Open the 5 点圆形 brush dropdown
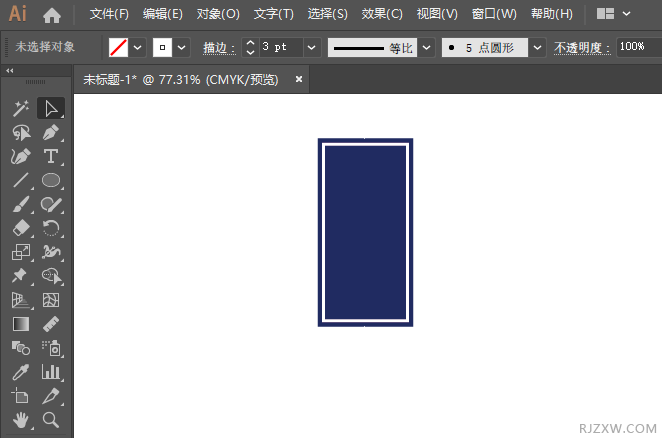Image resolution: width=662 pixels, height=438 pixels. pyautogui.click(x=537, y=47)
